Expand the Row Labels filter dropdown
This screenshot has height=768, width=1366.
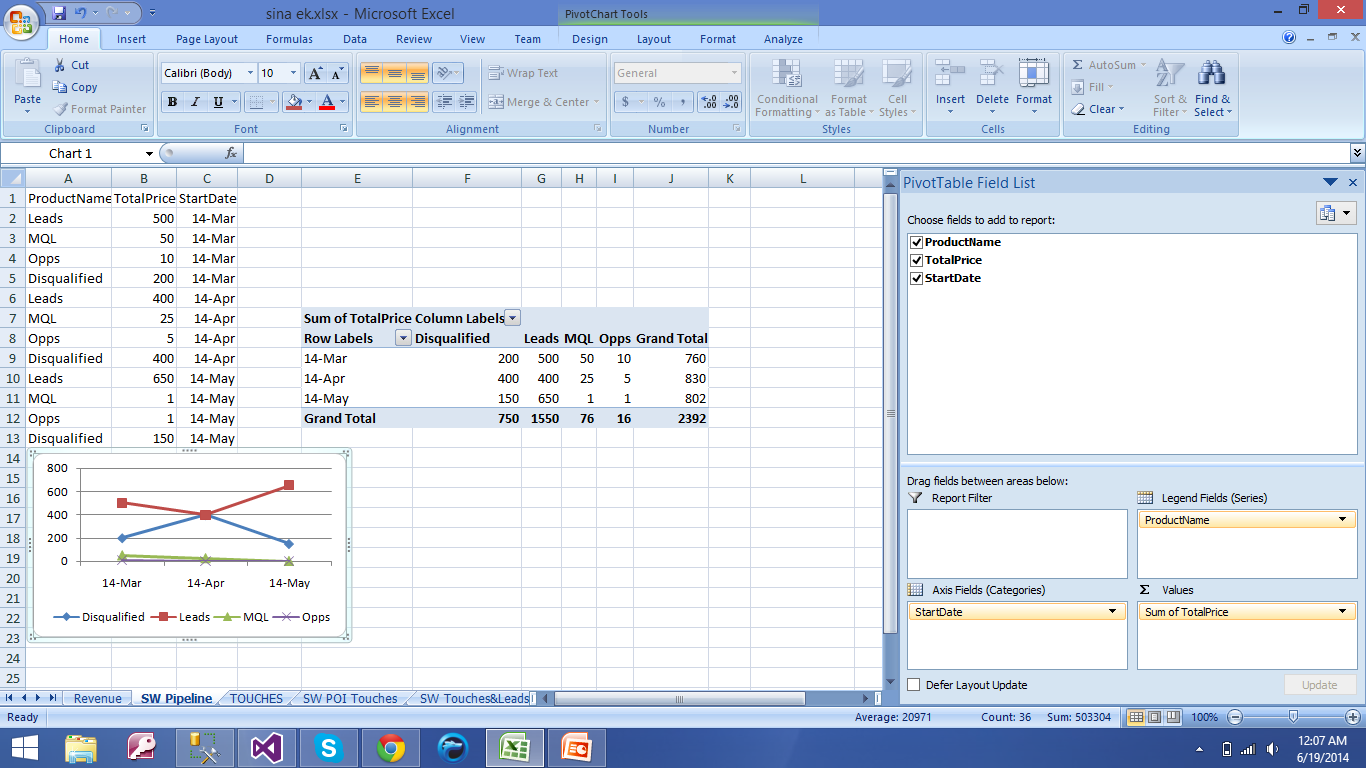(403, 338)
